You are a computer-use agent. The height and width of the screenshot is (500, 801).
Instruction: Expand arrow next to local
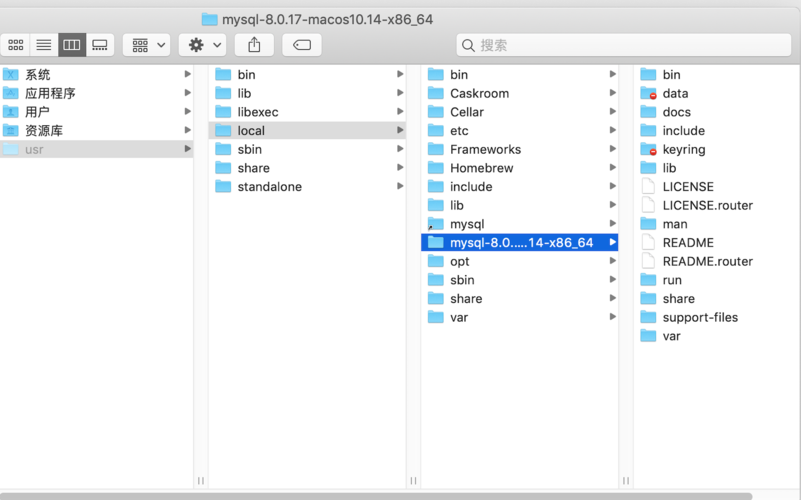click(400, 130)
